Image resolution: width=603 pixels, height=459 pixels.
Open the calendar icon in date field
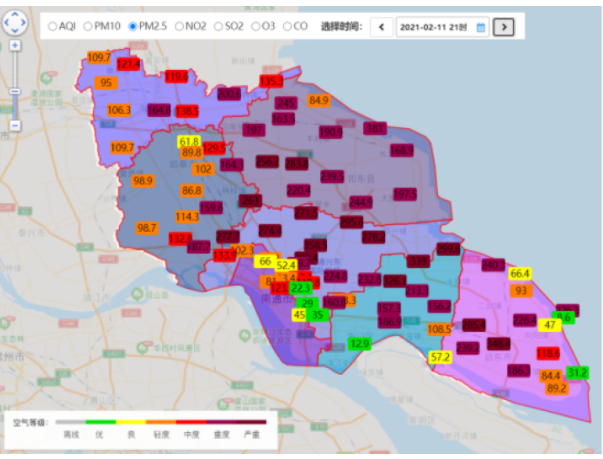[480, 27]
